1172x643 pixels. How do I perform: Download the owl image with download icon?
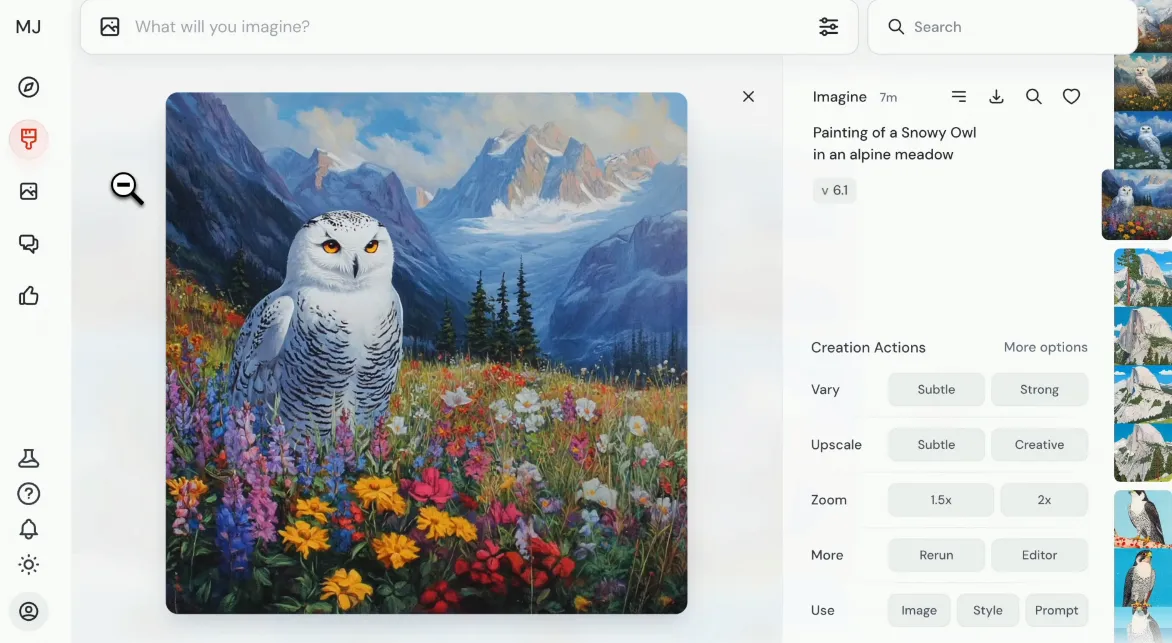pos(996,96)
